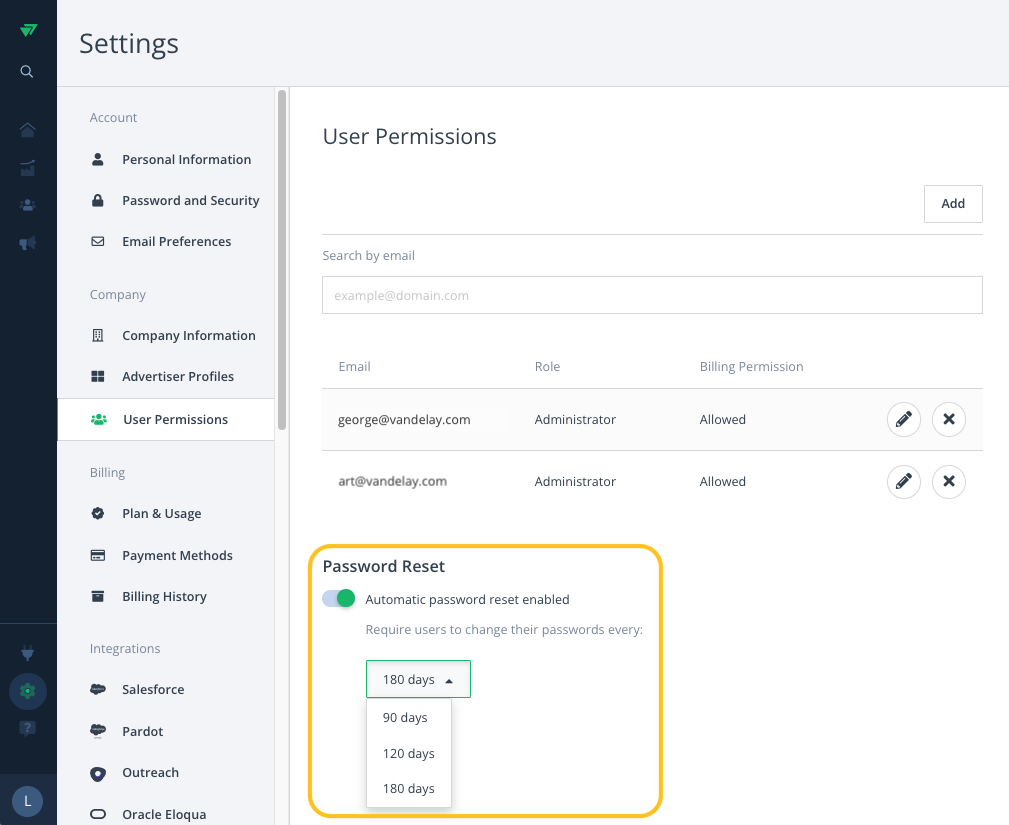Edit george@vandelay.com with the pencil icon
1009x825 pixels.
coord(903,420)
